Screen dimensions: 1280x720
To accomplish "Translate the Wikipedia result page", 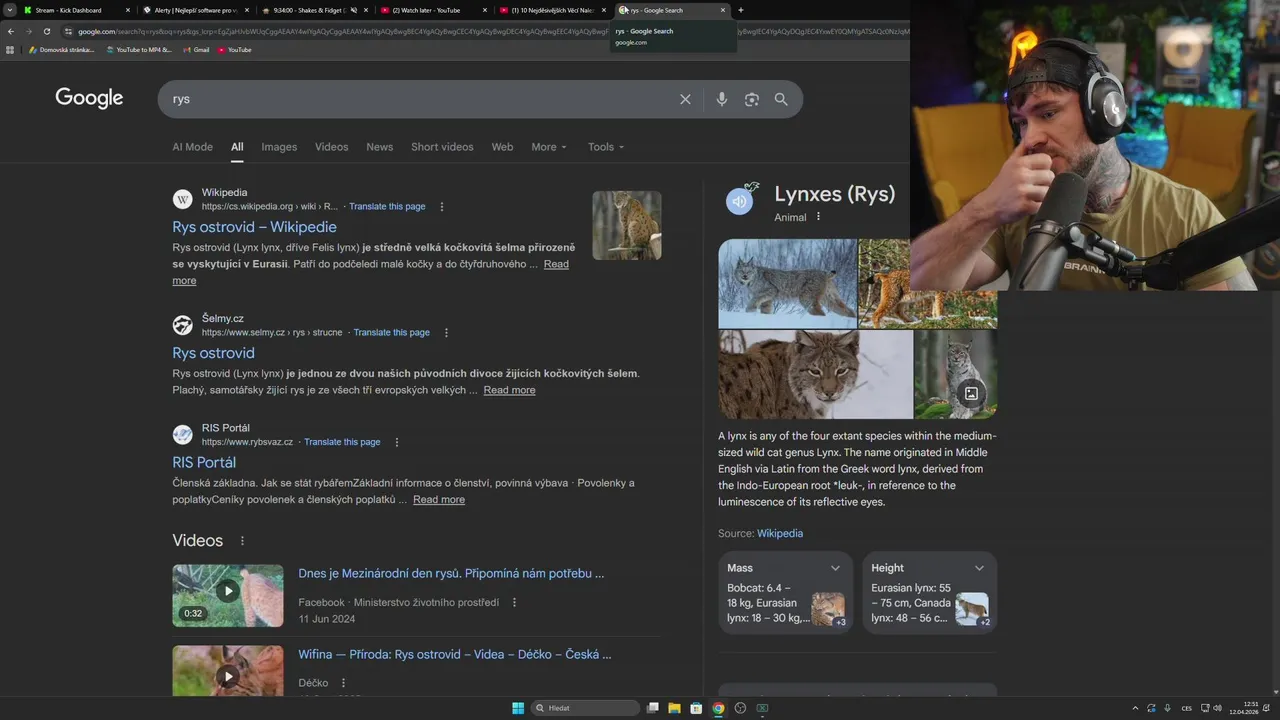I will (x=387, y=207).
